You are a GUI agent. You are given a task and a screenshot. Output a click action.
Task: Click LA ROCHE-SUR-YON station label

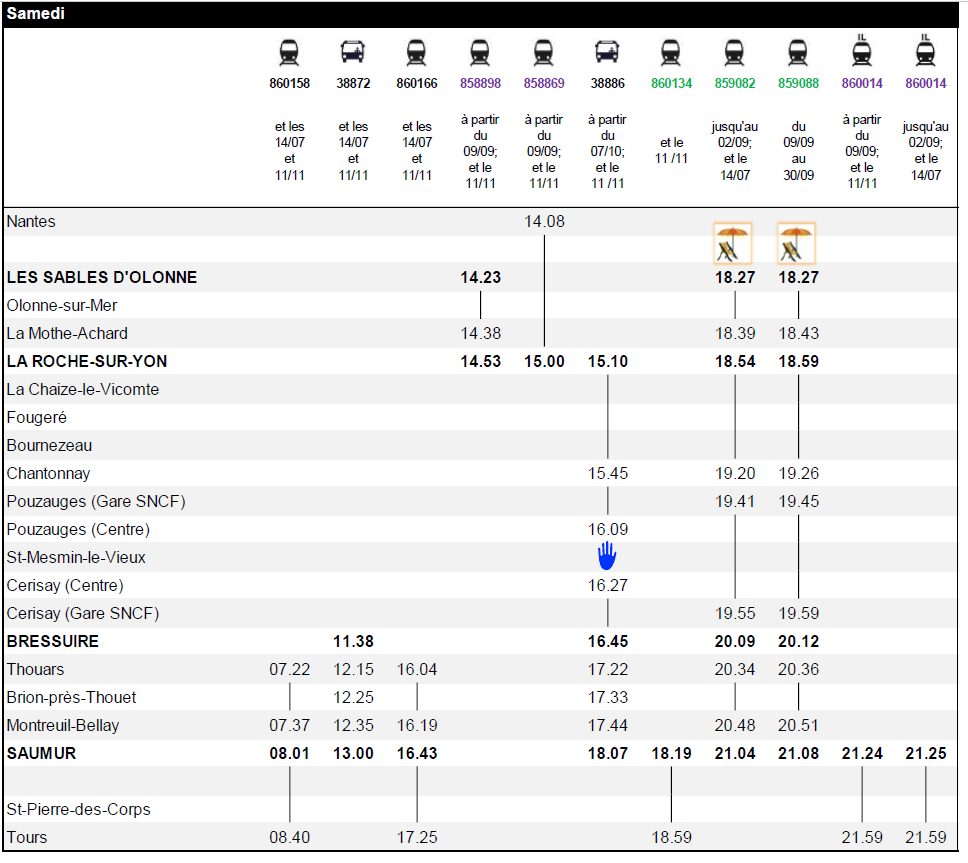coord(87,362)
